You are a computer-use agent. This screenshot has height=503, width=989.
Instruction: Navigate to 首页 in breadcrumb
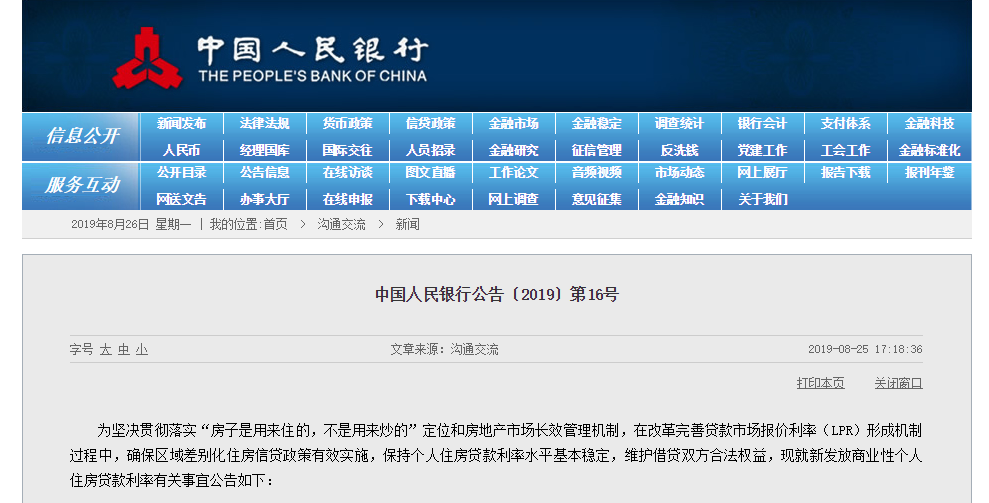[275, 225]
